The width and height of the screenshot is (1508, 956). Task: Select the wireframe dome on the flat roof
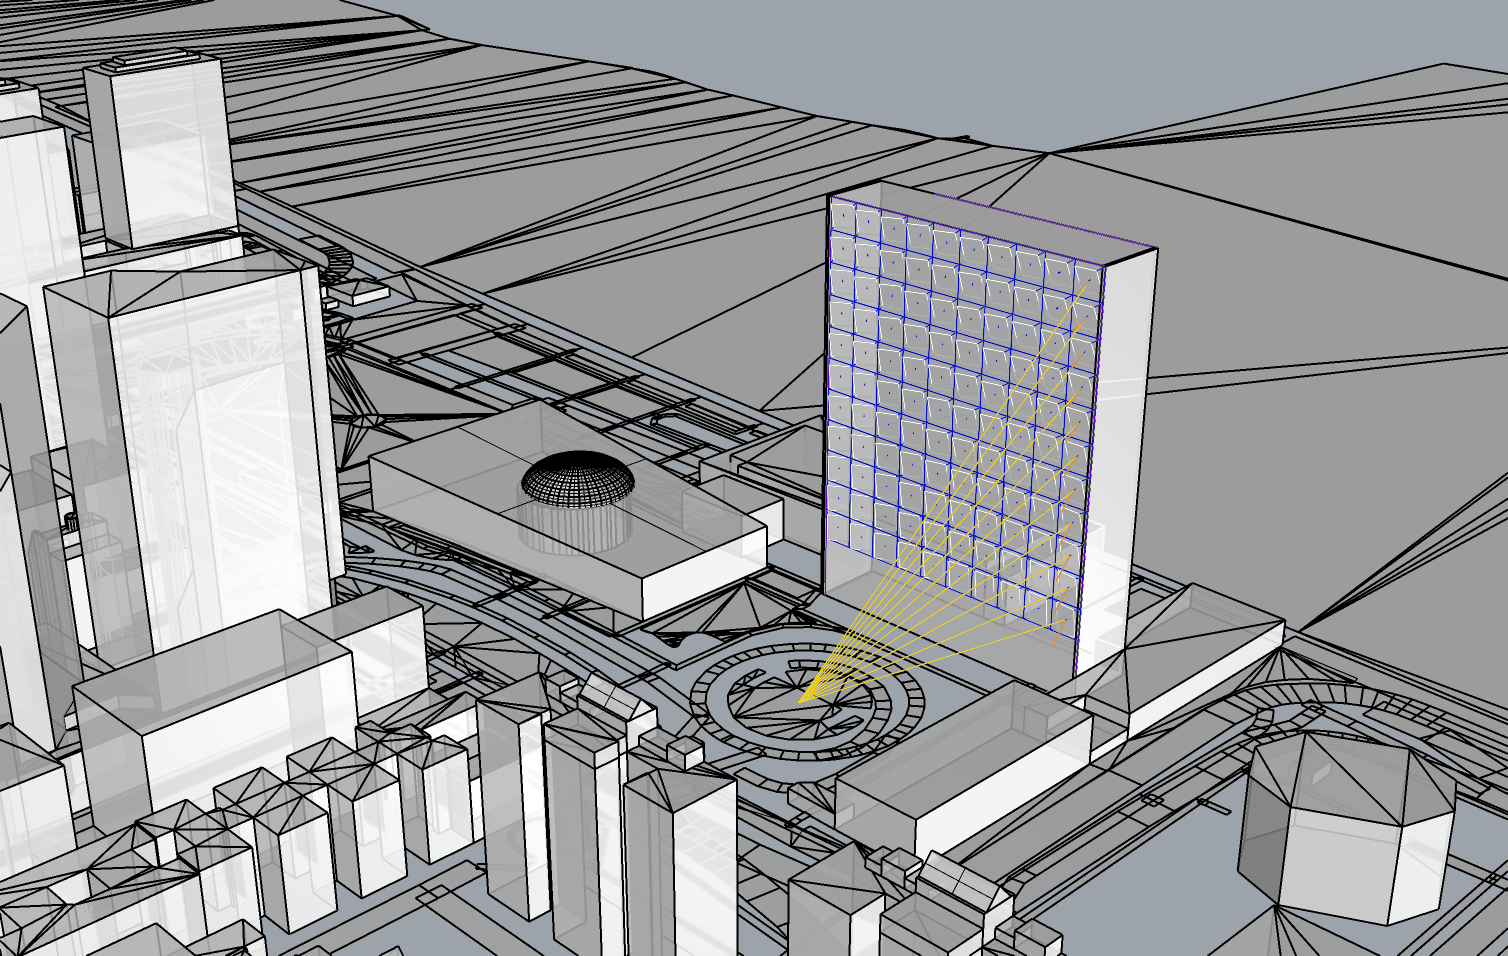coord(577,478)
